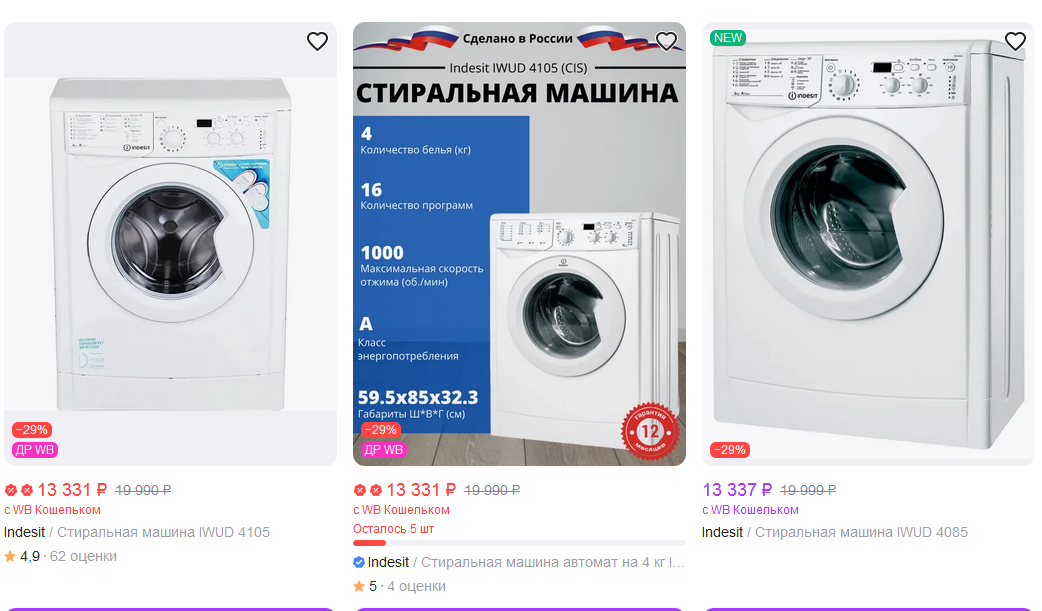This screenshot has width=1042, height=611.
Task: Open link Стиральная машина IWUD 4105
Action: pyautogui.click(x=163, y=533)
